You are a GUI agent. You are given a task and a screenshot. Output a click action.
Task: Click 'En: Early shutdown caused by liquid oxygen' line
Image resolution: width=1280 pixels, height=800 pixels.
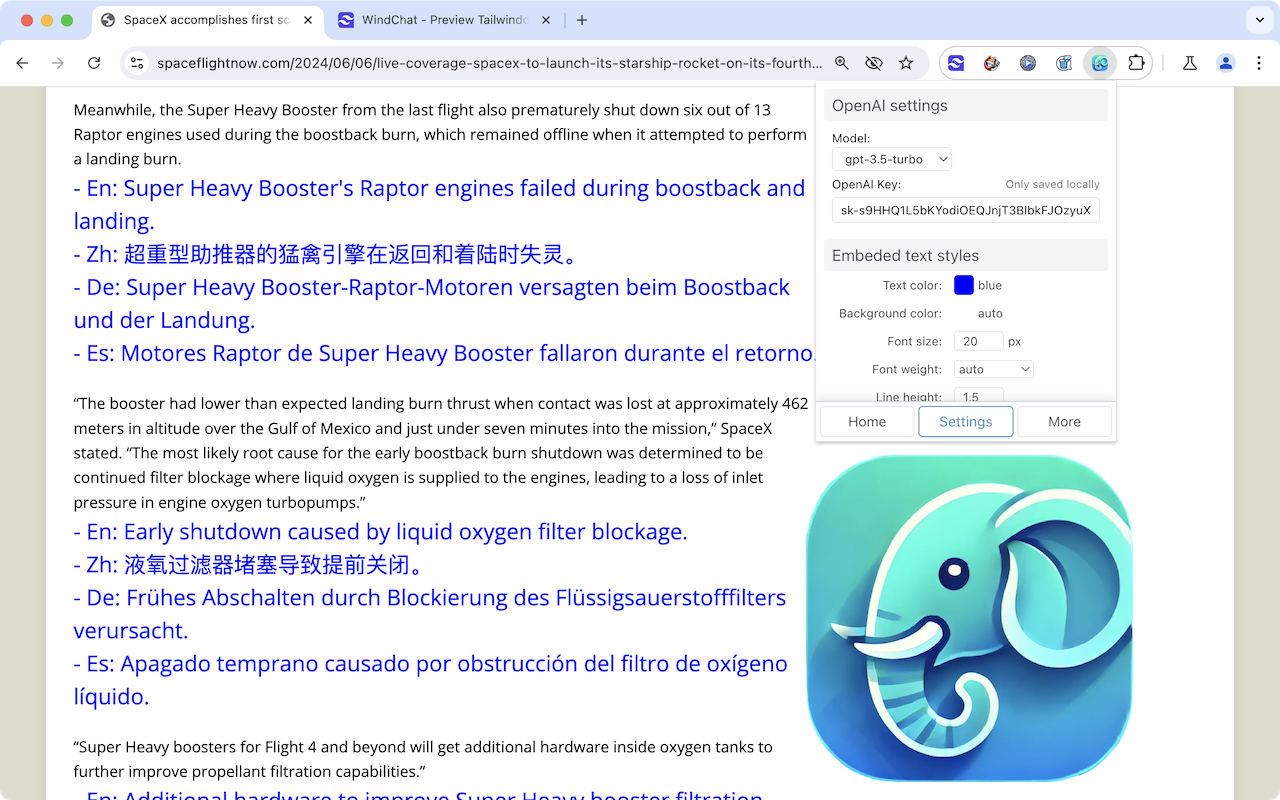(381, 531)
